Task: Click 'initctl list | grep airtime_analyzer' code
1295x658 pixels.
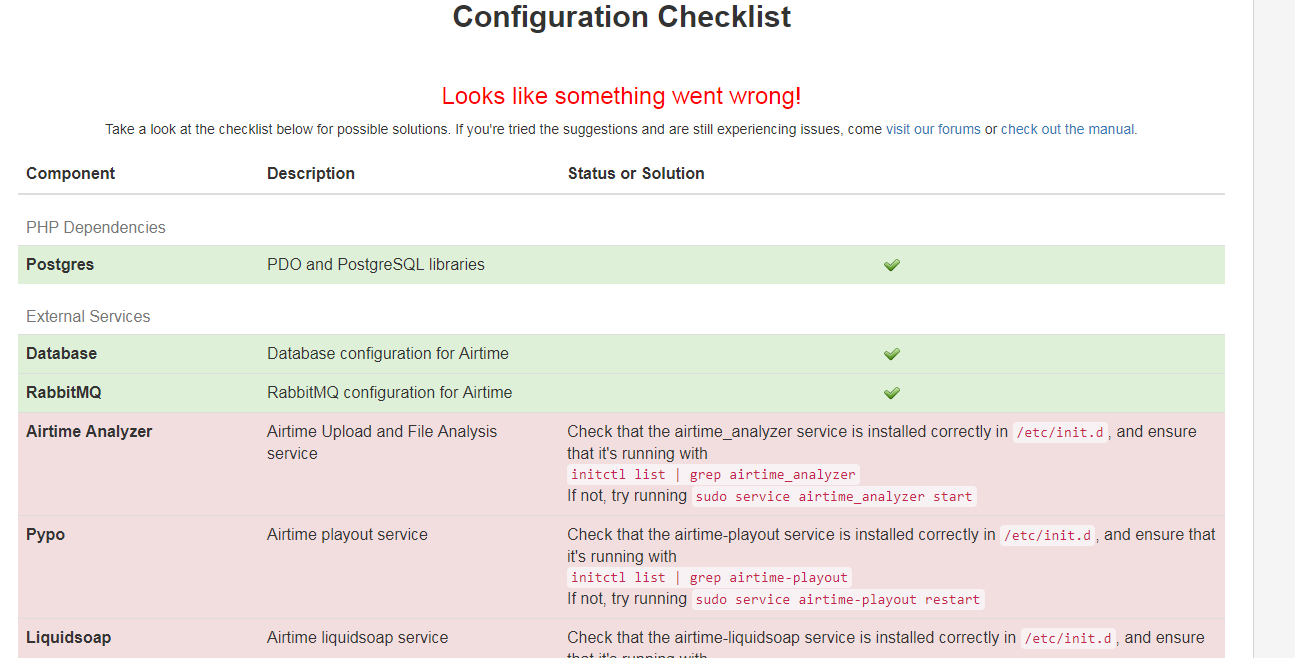Action: [x=713, y=475]
